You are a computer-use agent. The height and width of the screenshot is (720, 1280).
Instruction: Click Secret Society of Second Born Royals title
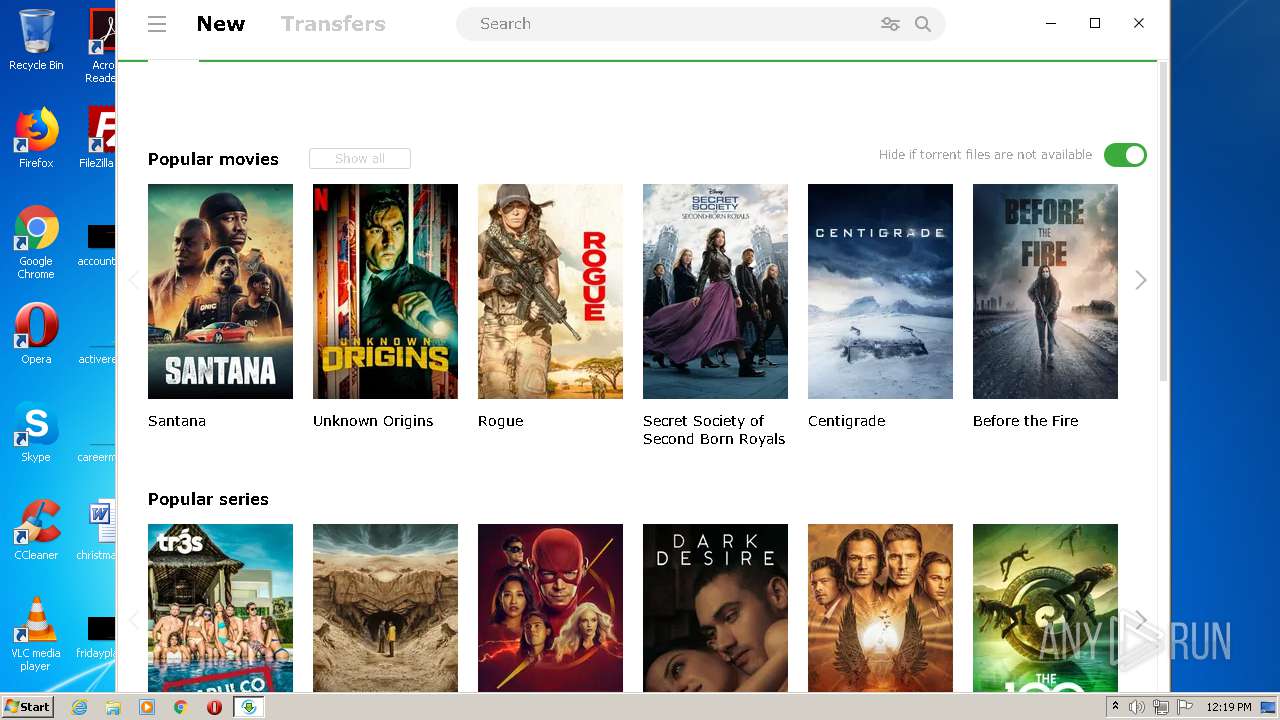coord(714,430)
